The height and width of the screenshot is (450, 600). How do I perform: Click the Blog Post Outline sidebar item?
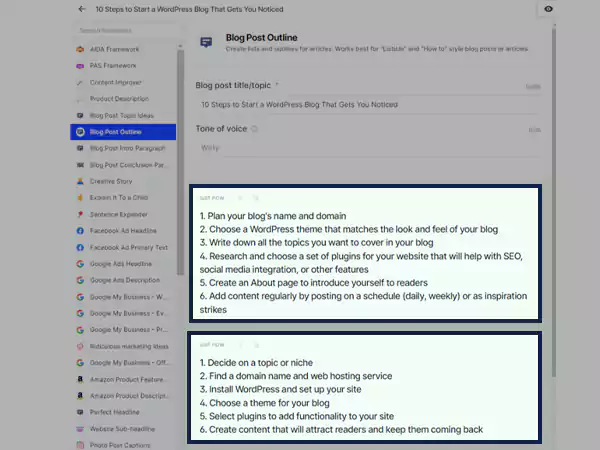115,132
